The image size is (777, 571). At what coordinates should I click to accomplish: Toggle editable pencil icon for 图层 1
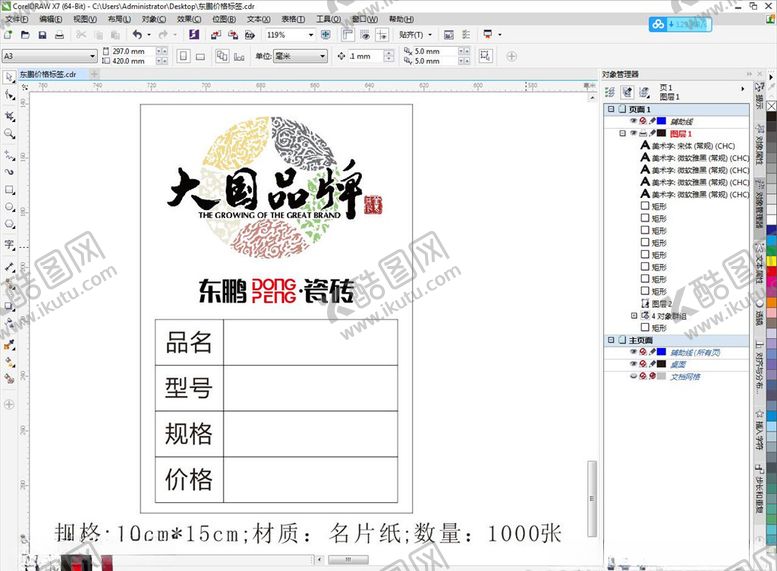point(652,133)
